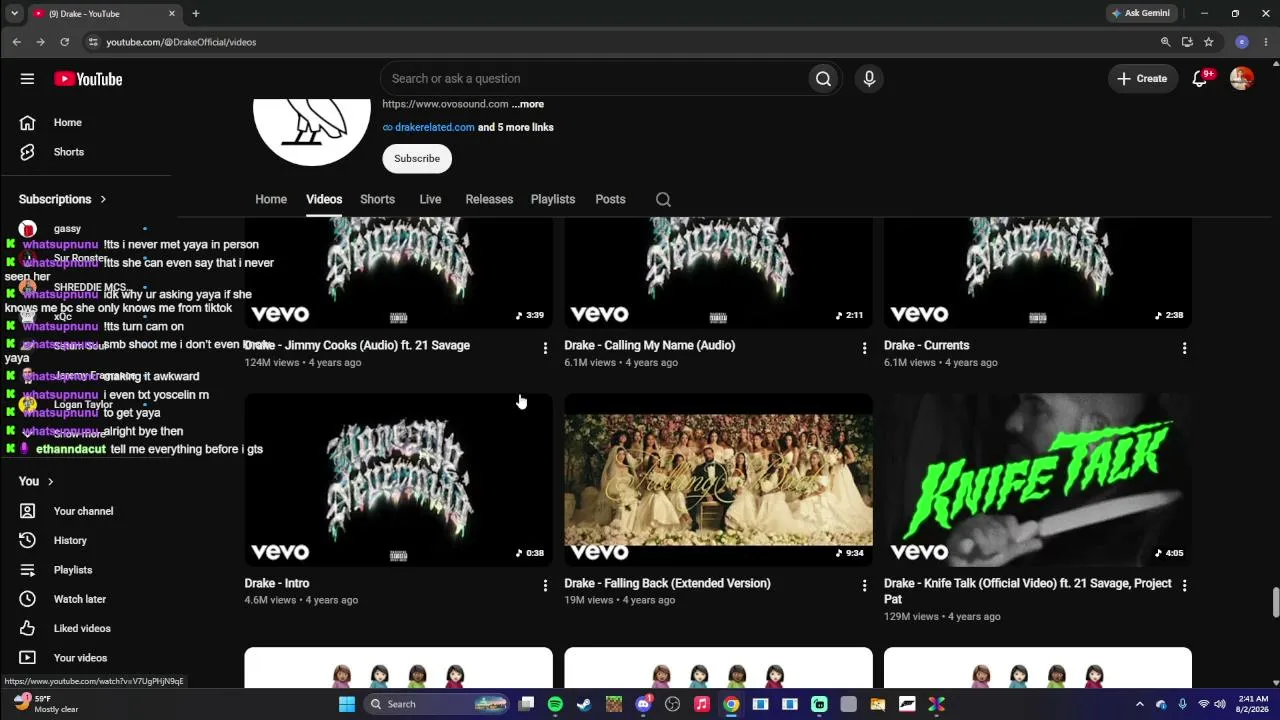This screenshot has width=1280, height=720.
Task: Open the Chrome three-dot menu
Action: 1266,42
